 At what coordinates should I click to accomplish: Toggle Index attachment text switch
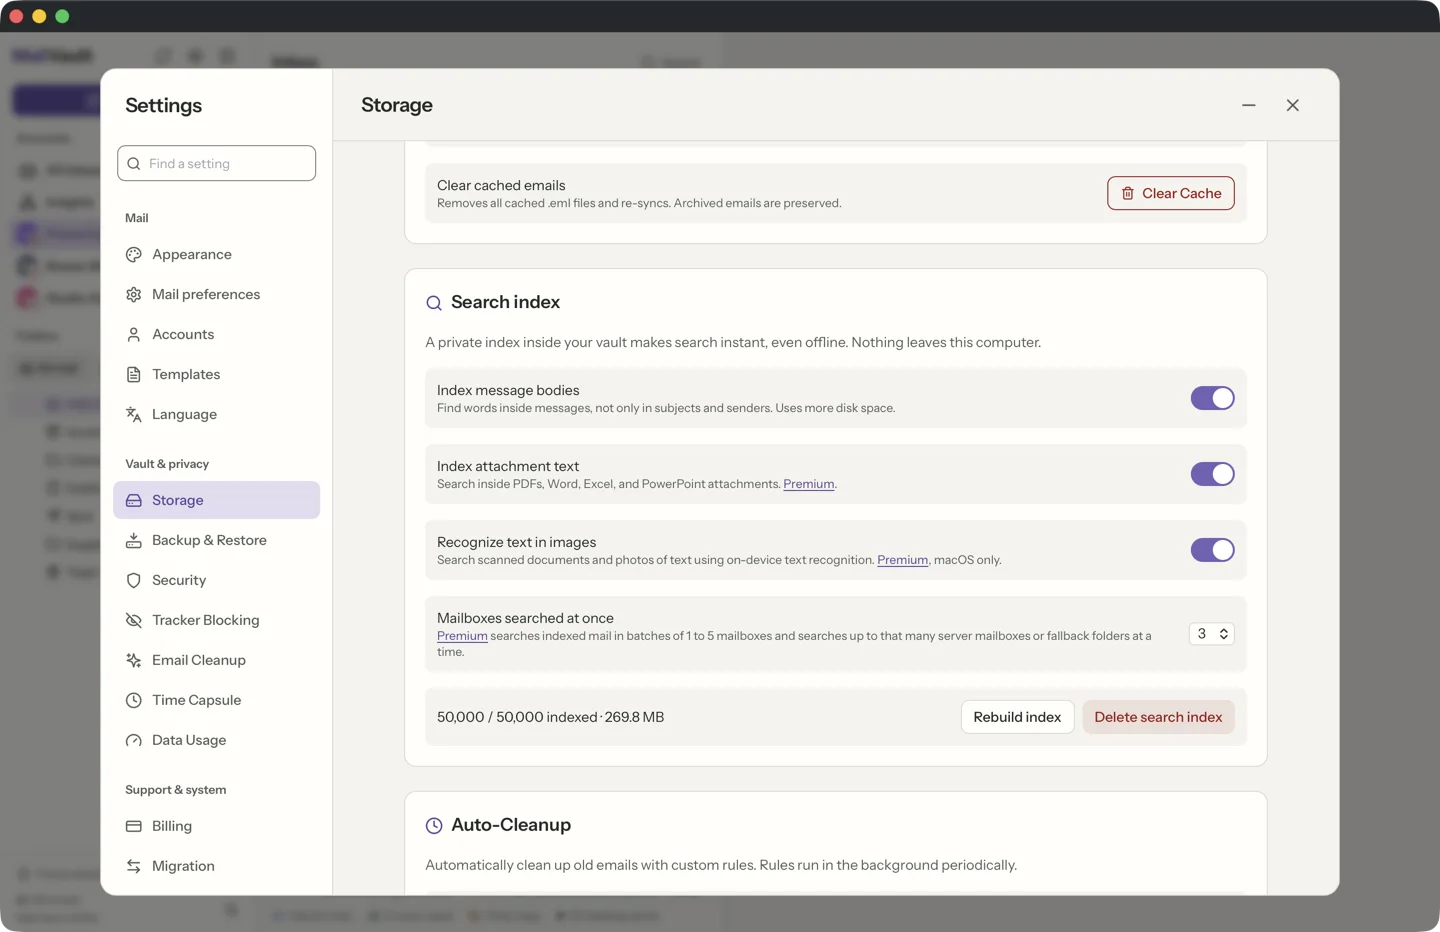click(x=1212, y=474)
